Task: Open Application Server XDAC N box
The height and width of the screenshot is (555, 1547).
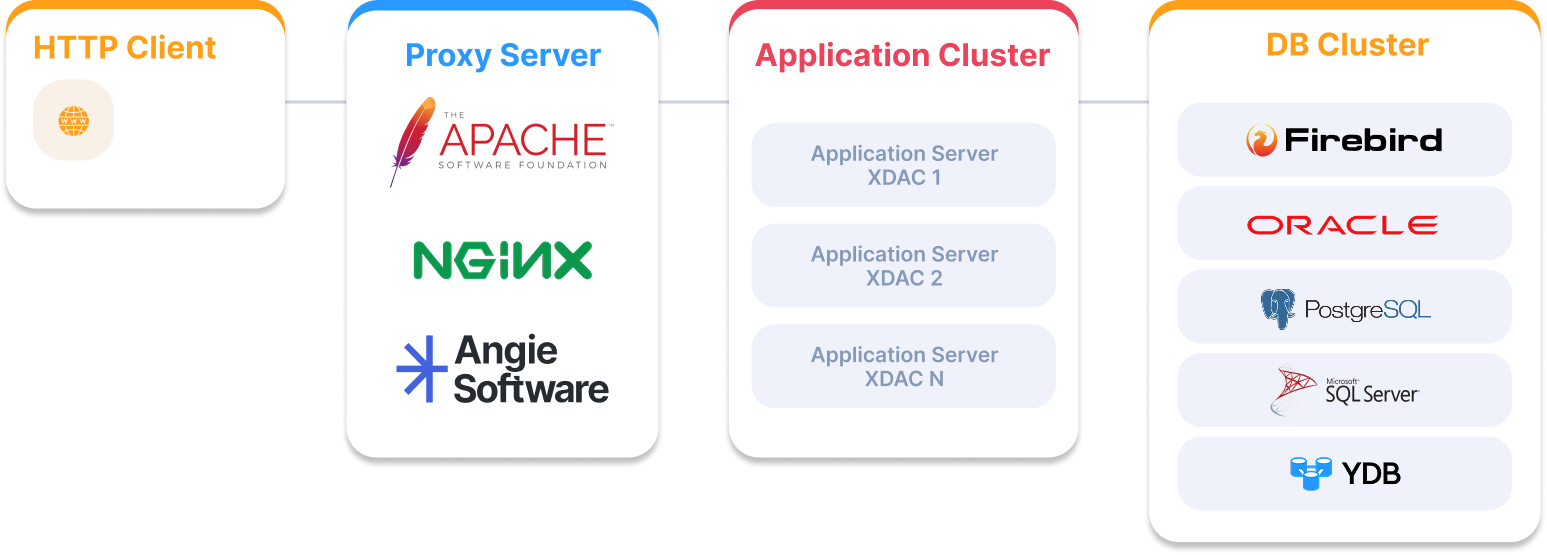Action: point(904,366)
